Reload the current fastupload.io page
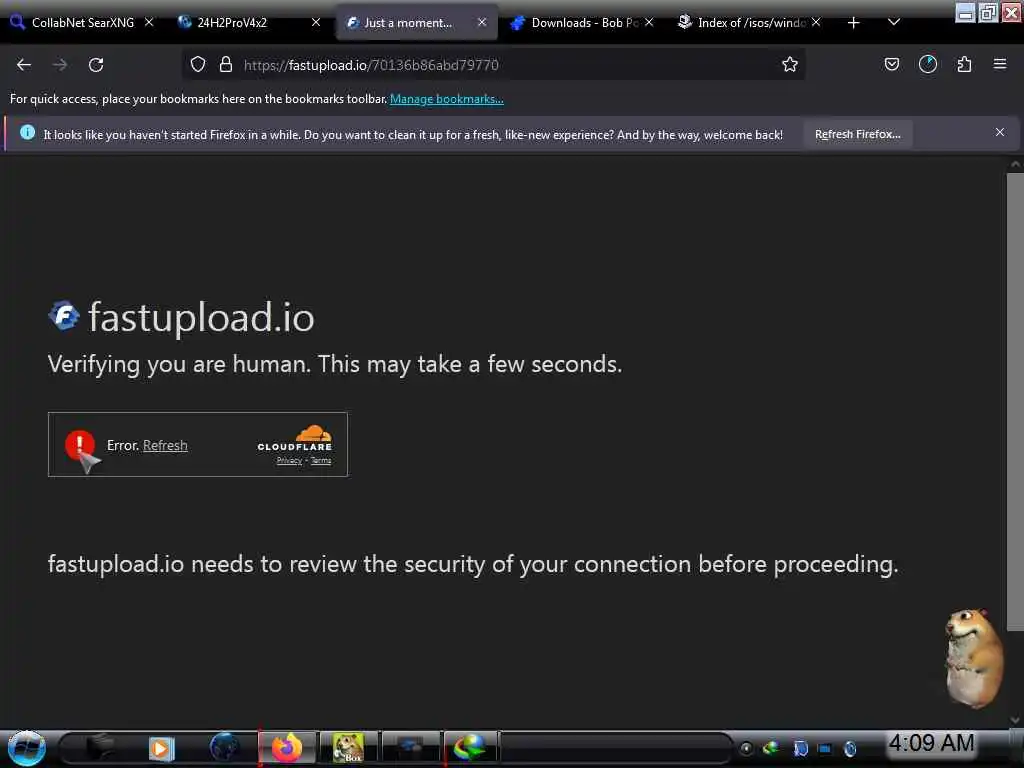Image resolution: width=1024 pixels, height=768 pixels. coord(96,65)
